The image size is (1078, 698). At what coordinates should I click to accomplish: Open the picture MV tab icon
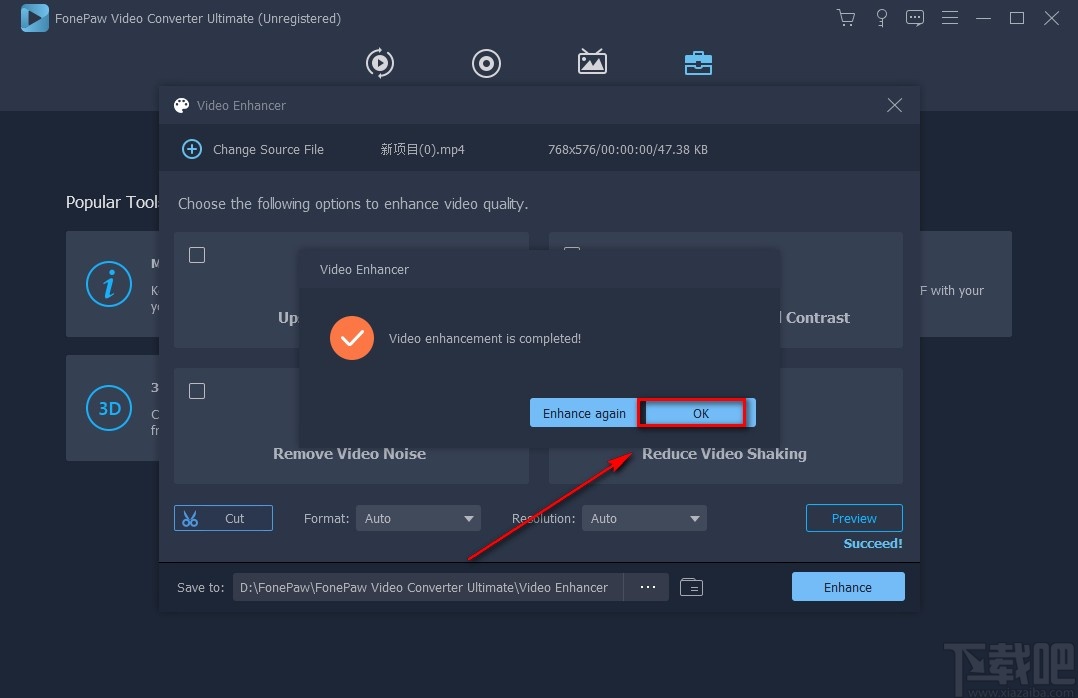[x=592, y=62]
